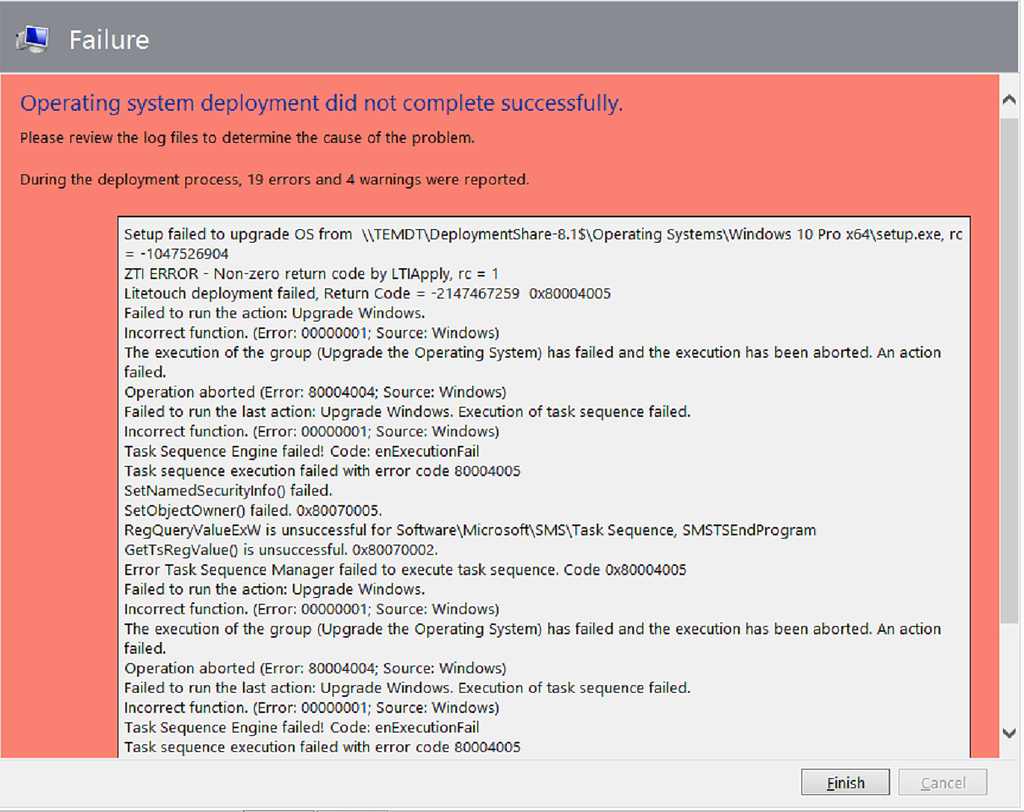This screenshot has height=812, width=1024.
Task: Click the vertical scrollbar track
Action: click(1009, 400)
